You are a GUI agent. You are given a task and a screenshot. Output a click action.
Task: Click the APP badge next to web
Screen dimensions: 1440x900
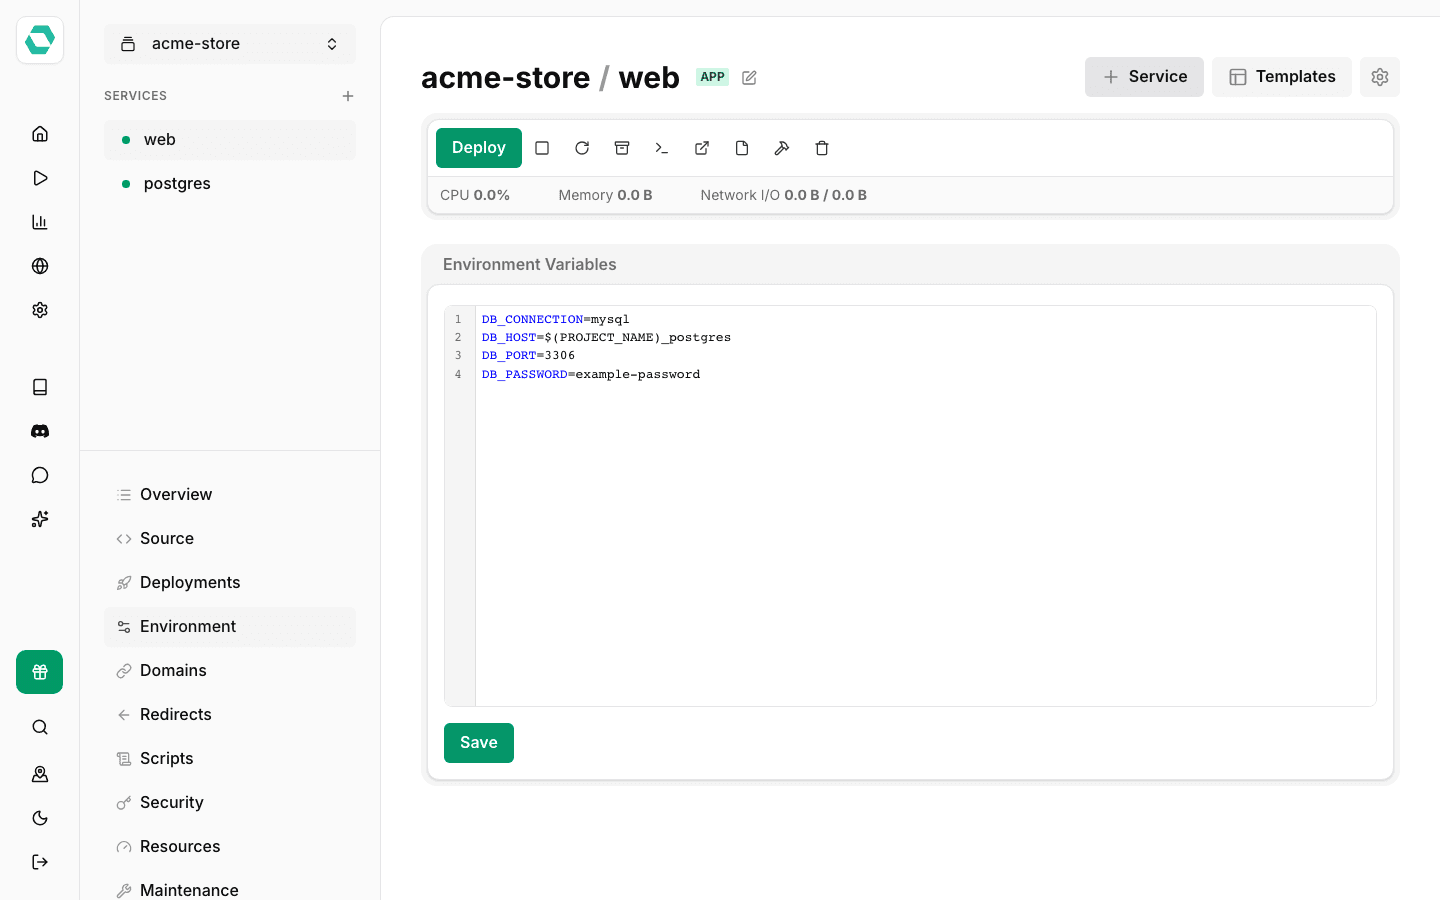[x=713, y=77]
